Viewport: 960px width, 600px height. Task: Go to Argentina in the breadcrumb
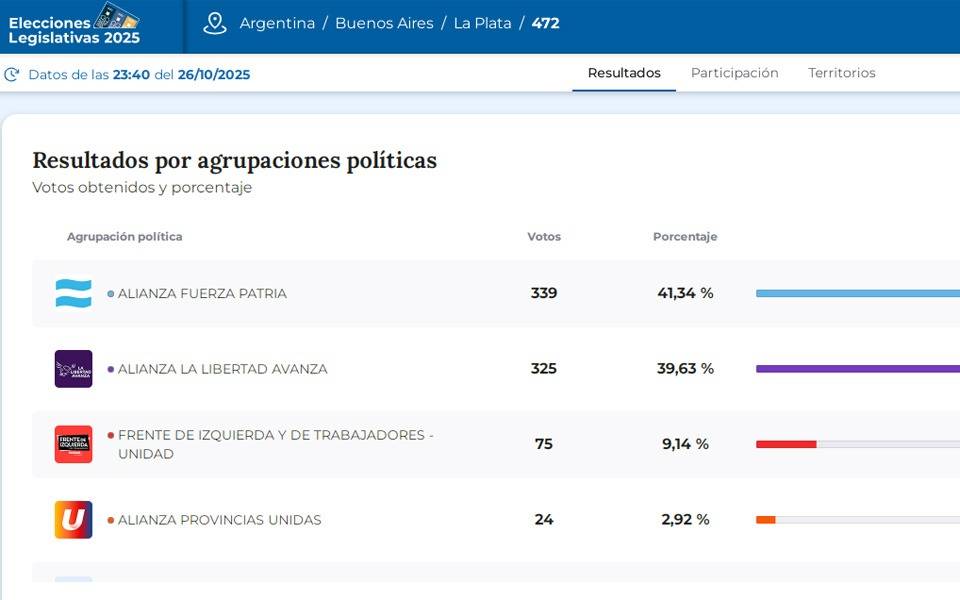coord(277,23)
